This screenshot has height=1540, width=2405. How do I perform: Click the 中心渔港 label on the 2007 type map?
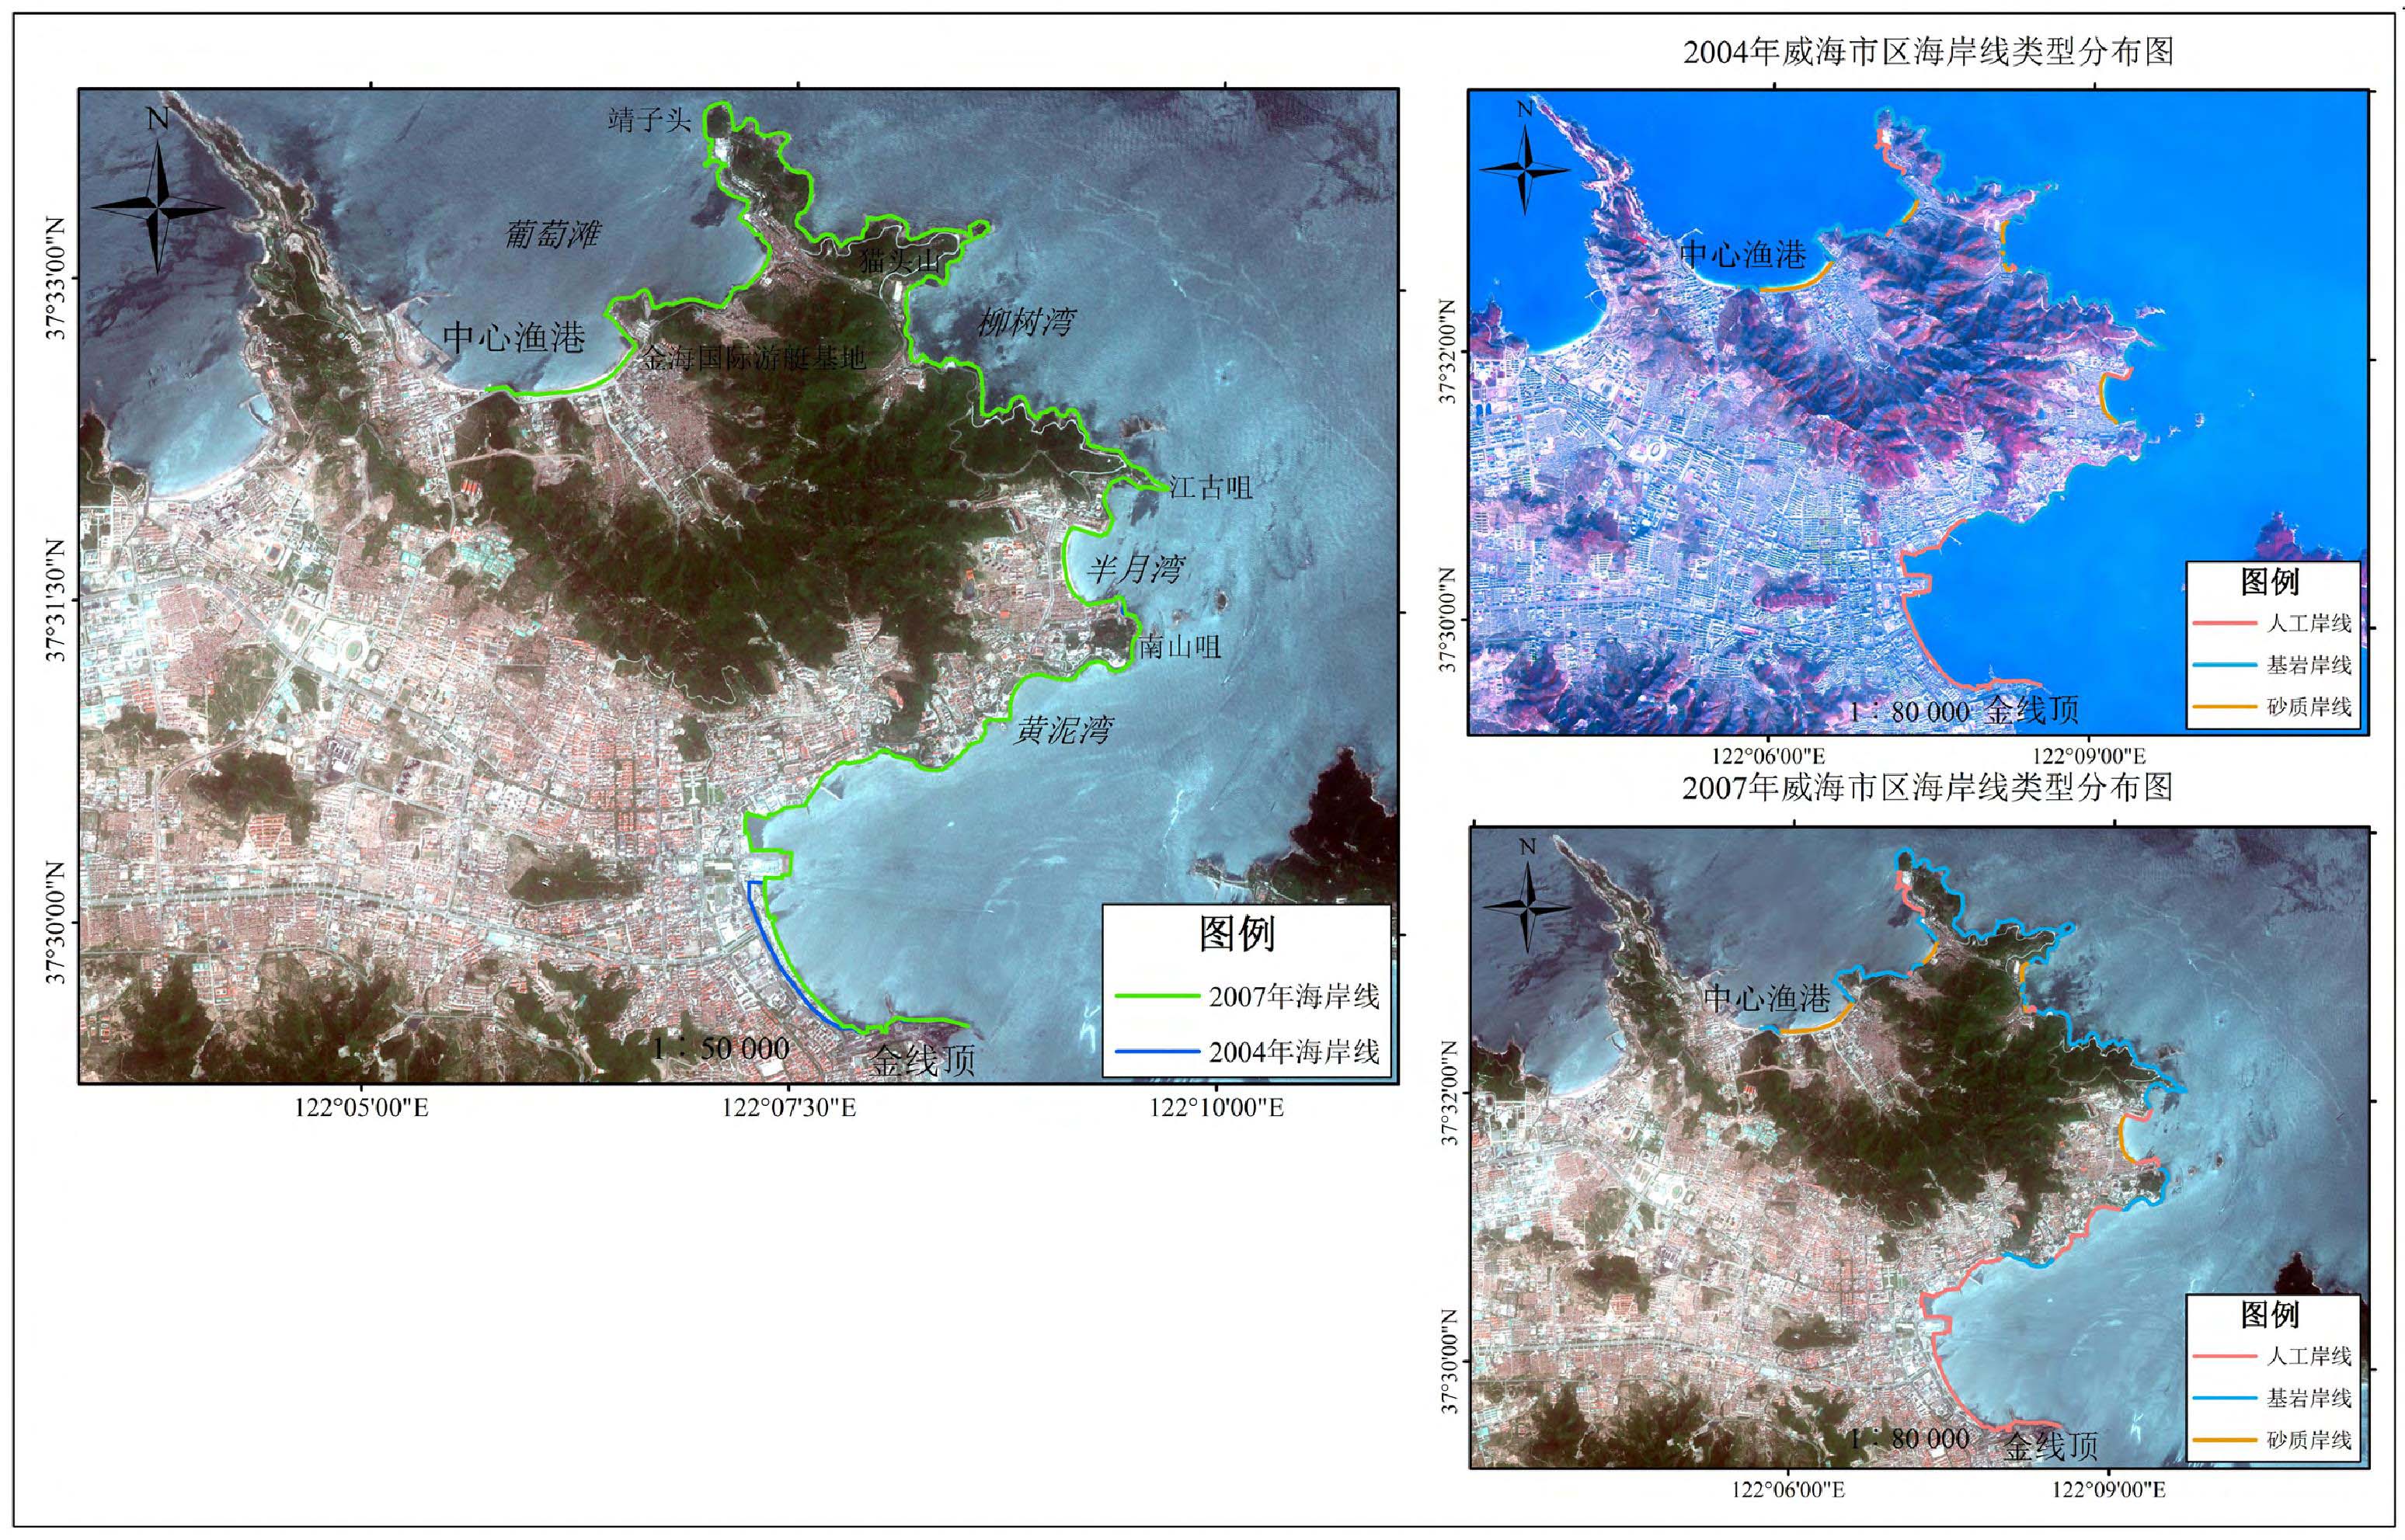(x=1766, y=997)
